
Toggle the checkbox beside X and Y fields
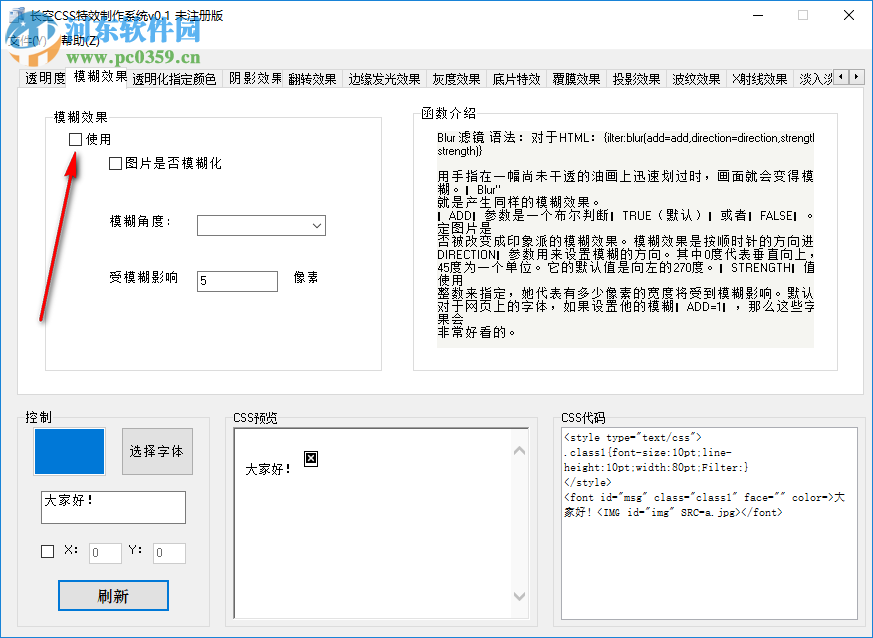[46, 551]
